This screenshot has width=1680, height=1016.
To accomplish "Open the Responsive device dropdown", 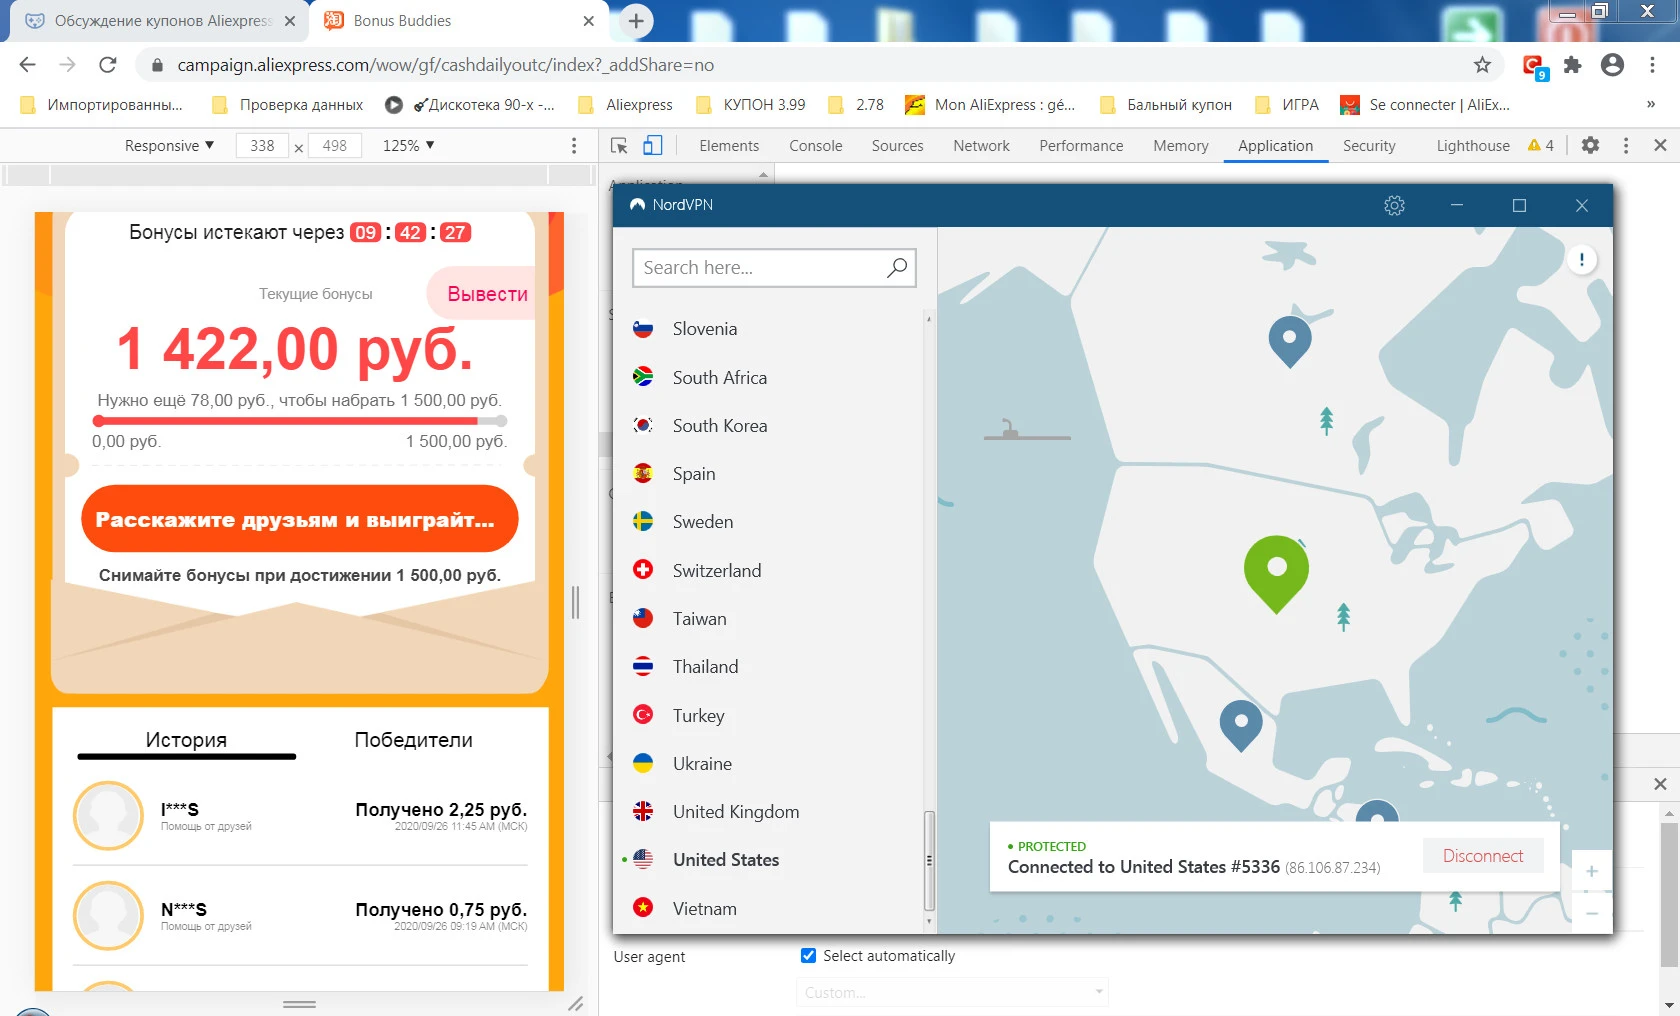I will (169, 146).
